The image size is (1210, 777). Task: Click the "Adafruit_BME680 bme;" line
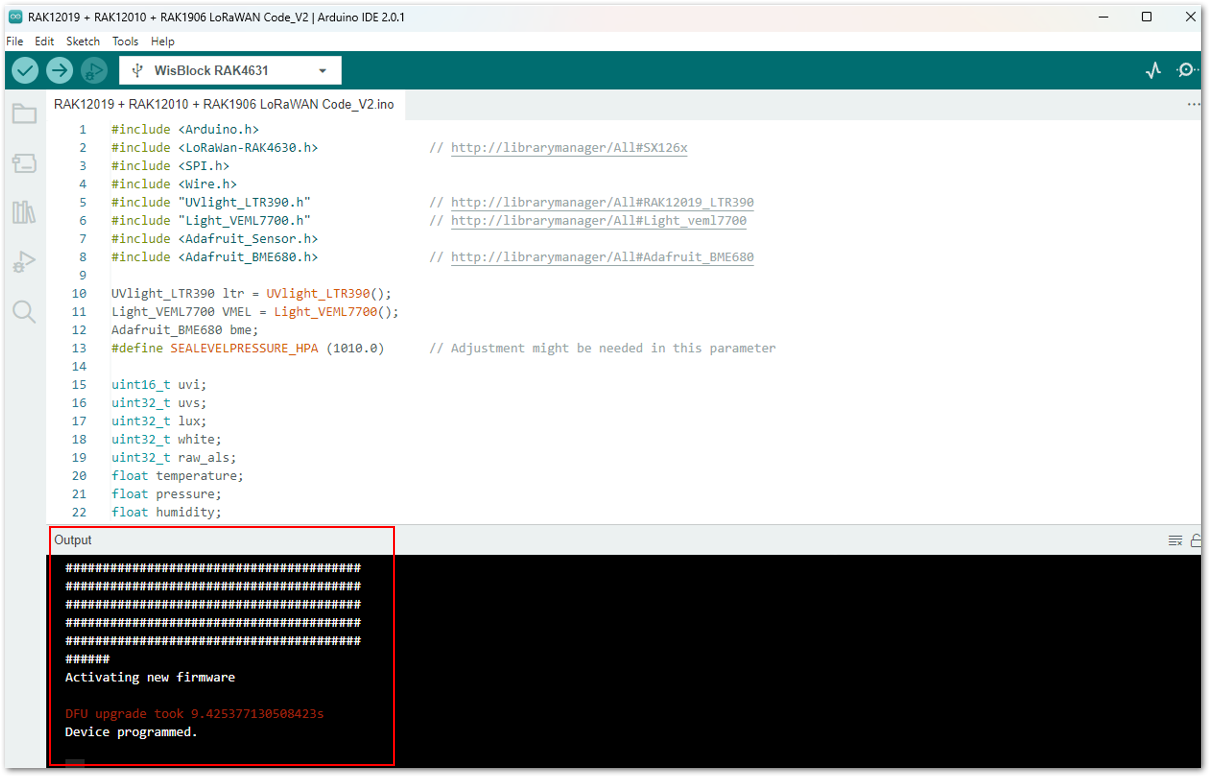[x=185, y=330]
